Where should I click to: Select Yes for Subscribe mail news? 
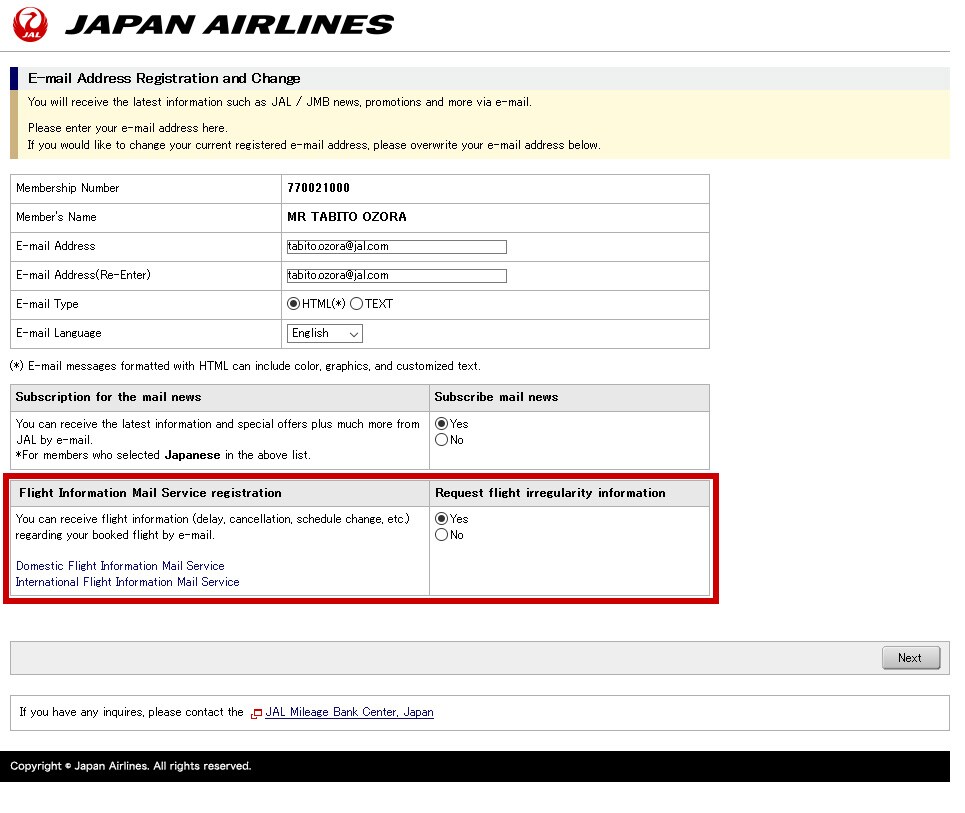click(442, 424)
